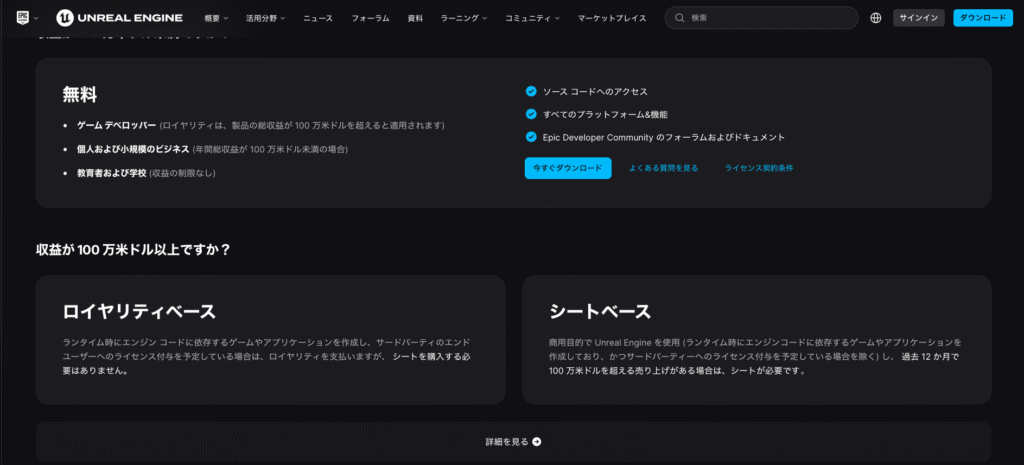
Task: Click the ダウンロード button in header
Action: tap(983, 18)
